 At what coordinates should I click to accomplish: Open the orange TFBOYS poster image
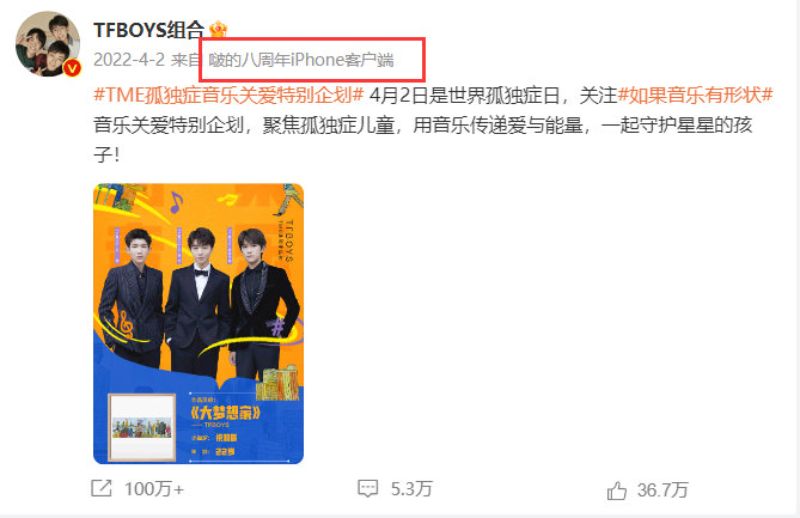coord(198,324)
